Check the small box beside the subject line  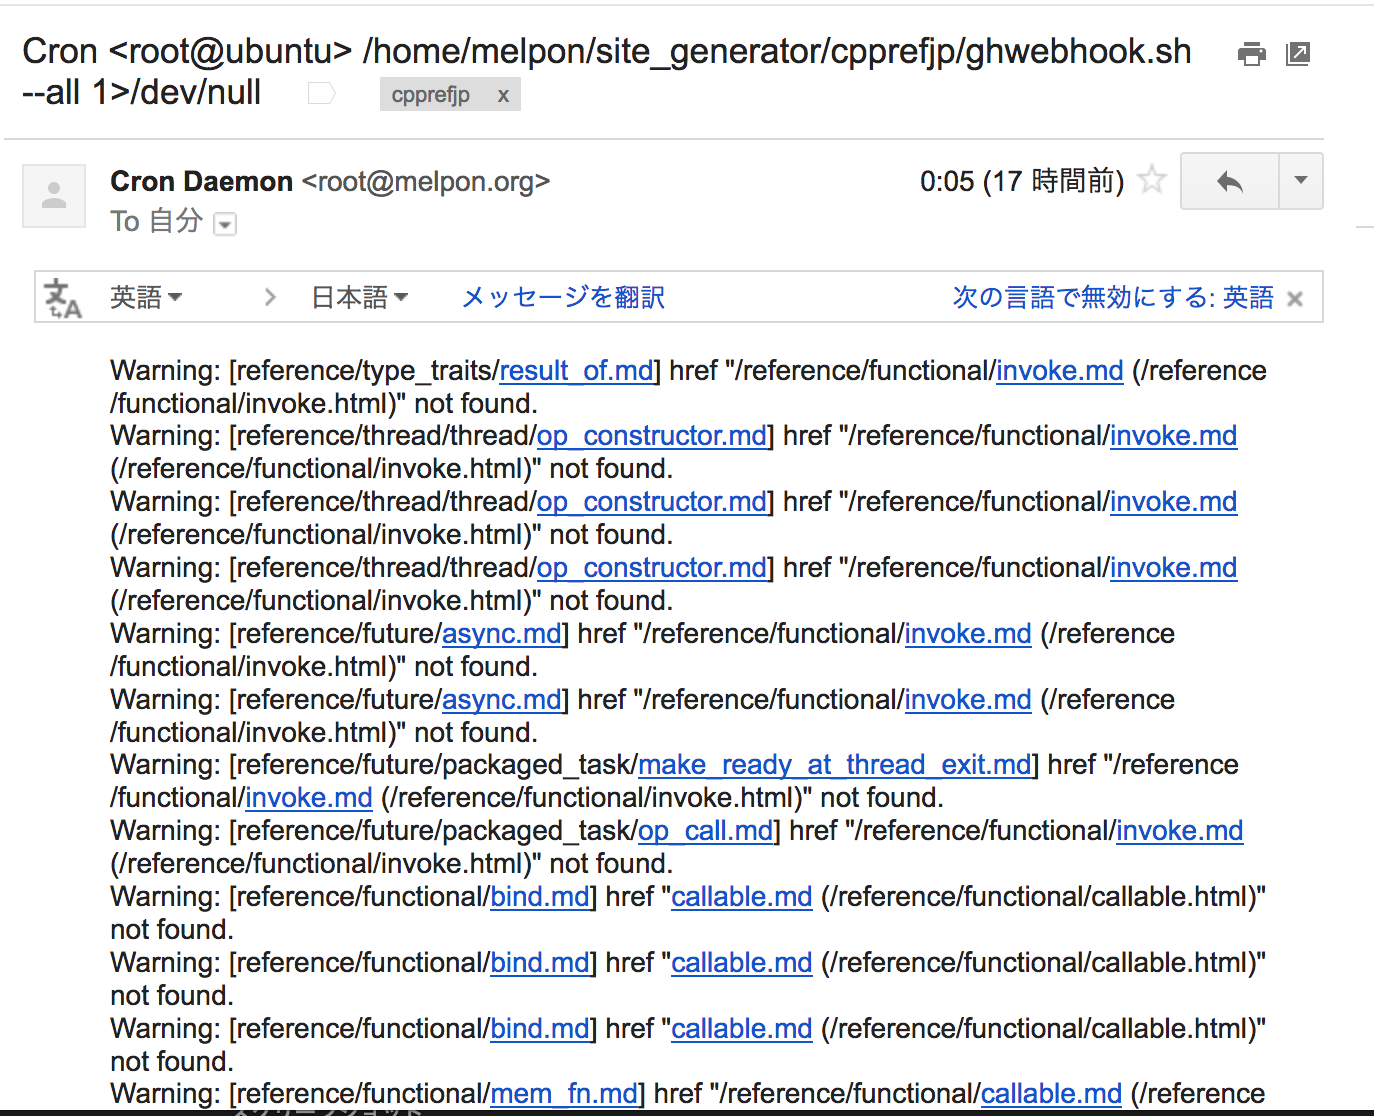point(320,91)
